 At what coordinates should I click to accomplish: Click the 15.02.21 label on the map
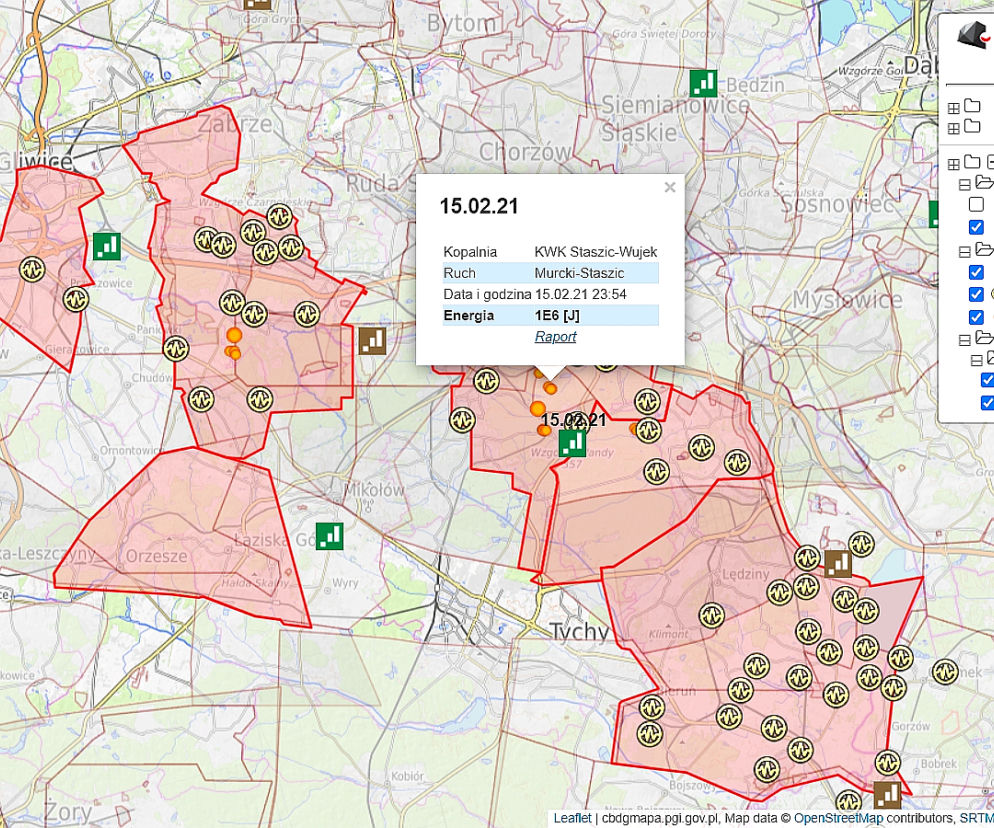(x=574, y=420)
